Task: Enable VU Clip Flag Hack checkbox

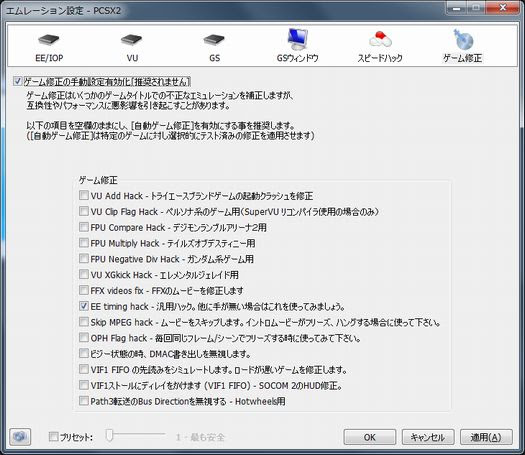Action: [83, 211]
